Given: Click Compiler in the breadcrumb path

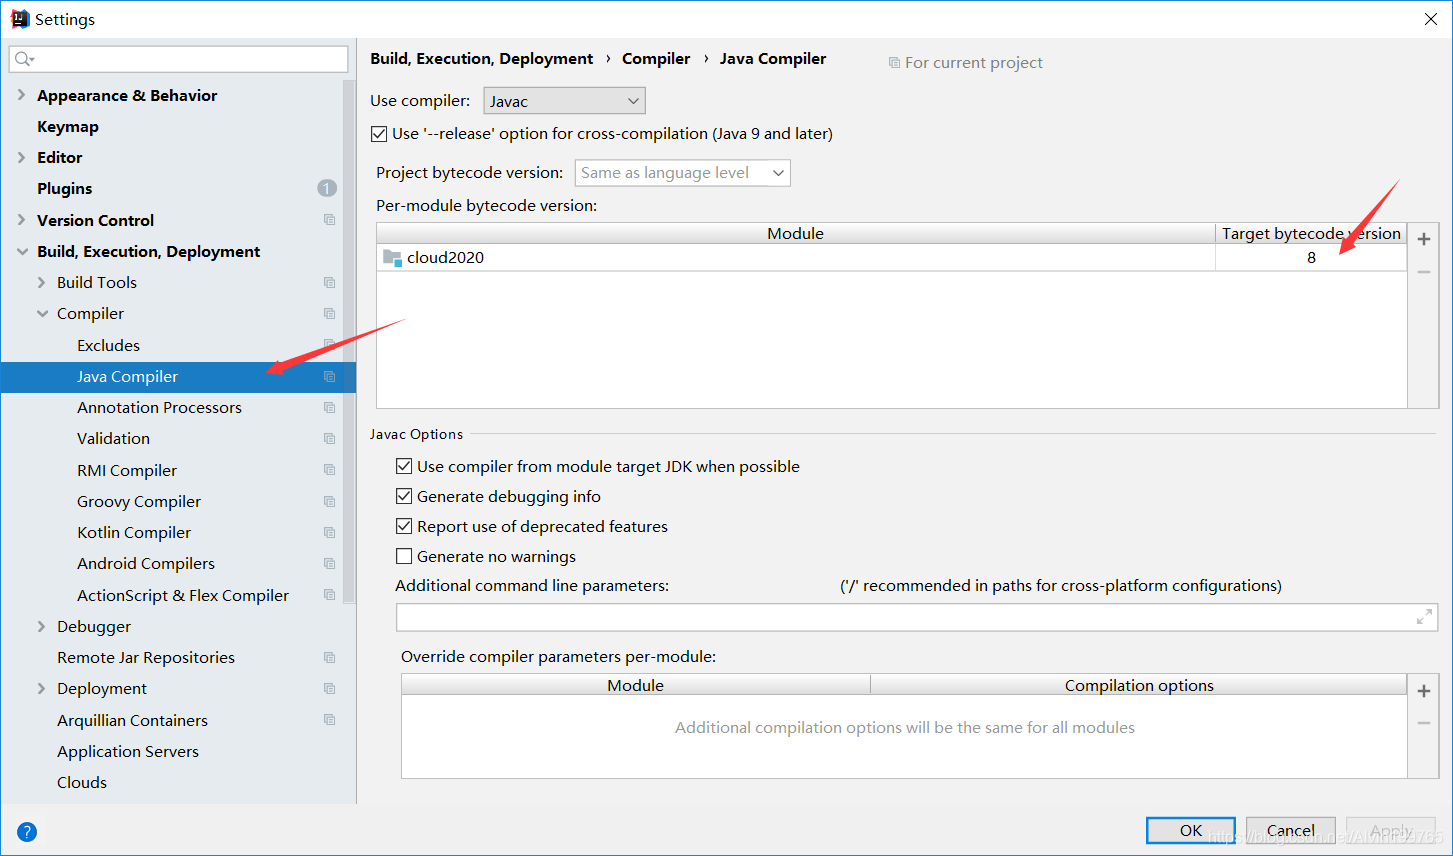Looking at the screenshot, I should [x=656, y=59].
